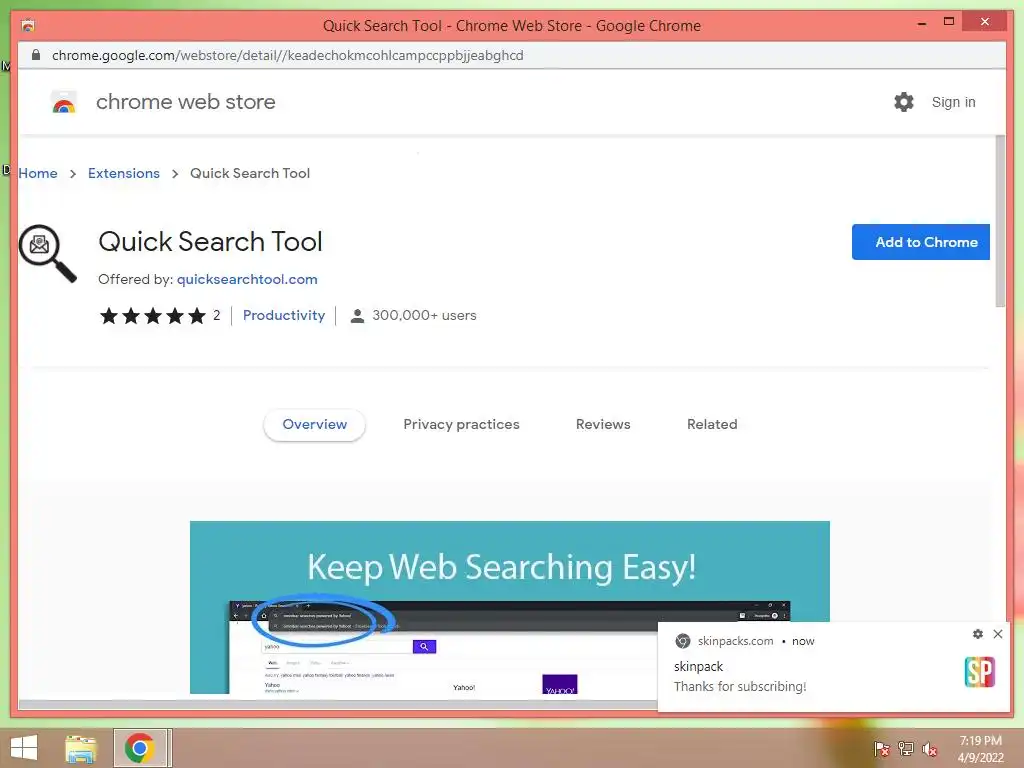This screenshot has height=768, width=1024.
Task: Go to Extensions in the breadcrumb
Action: click(x=123, y=173)
